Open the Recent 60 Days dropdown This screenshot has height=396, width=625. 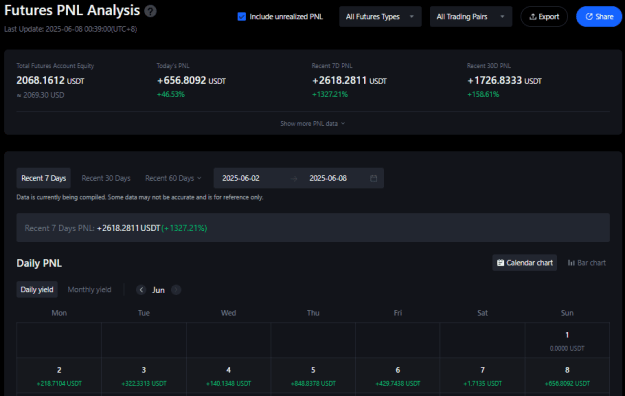coord(173,178)
